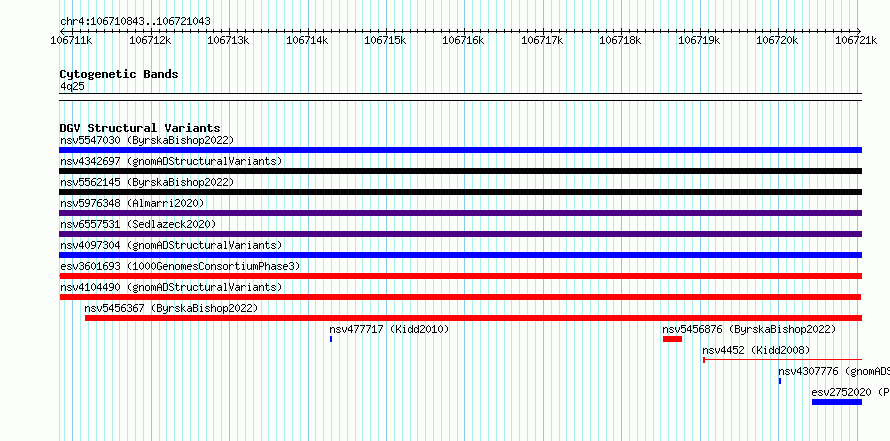Click the Cytogenetic Bands track title
Viewport: 890px width, 441px height.
(119, 74)
